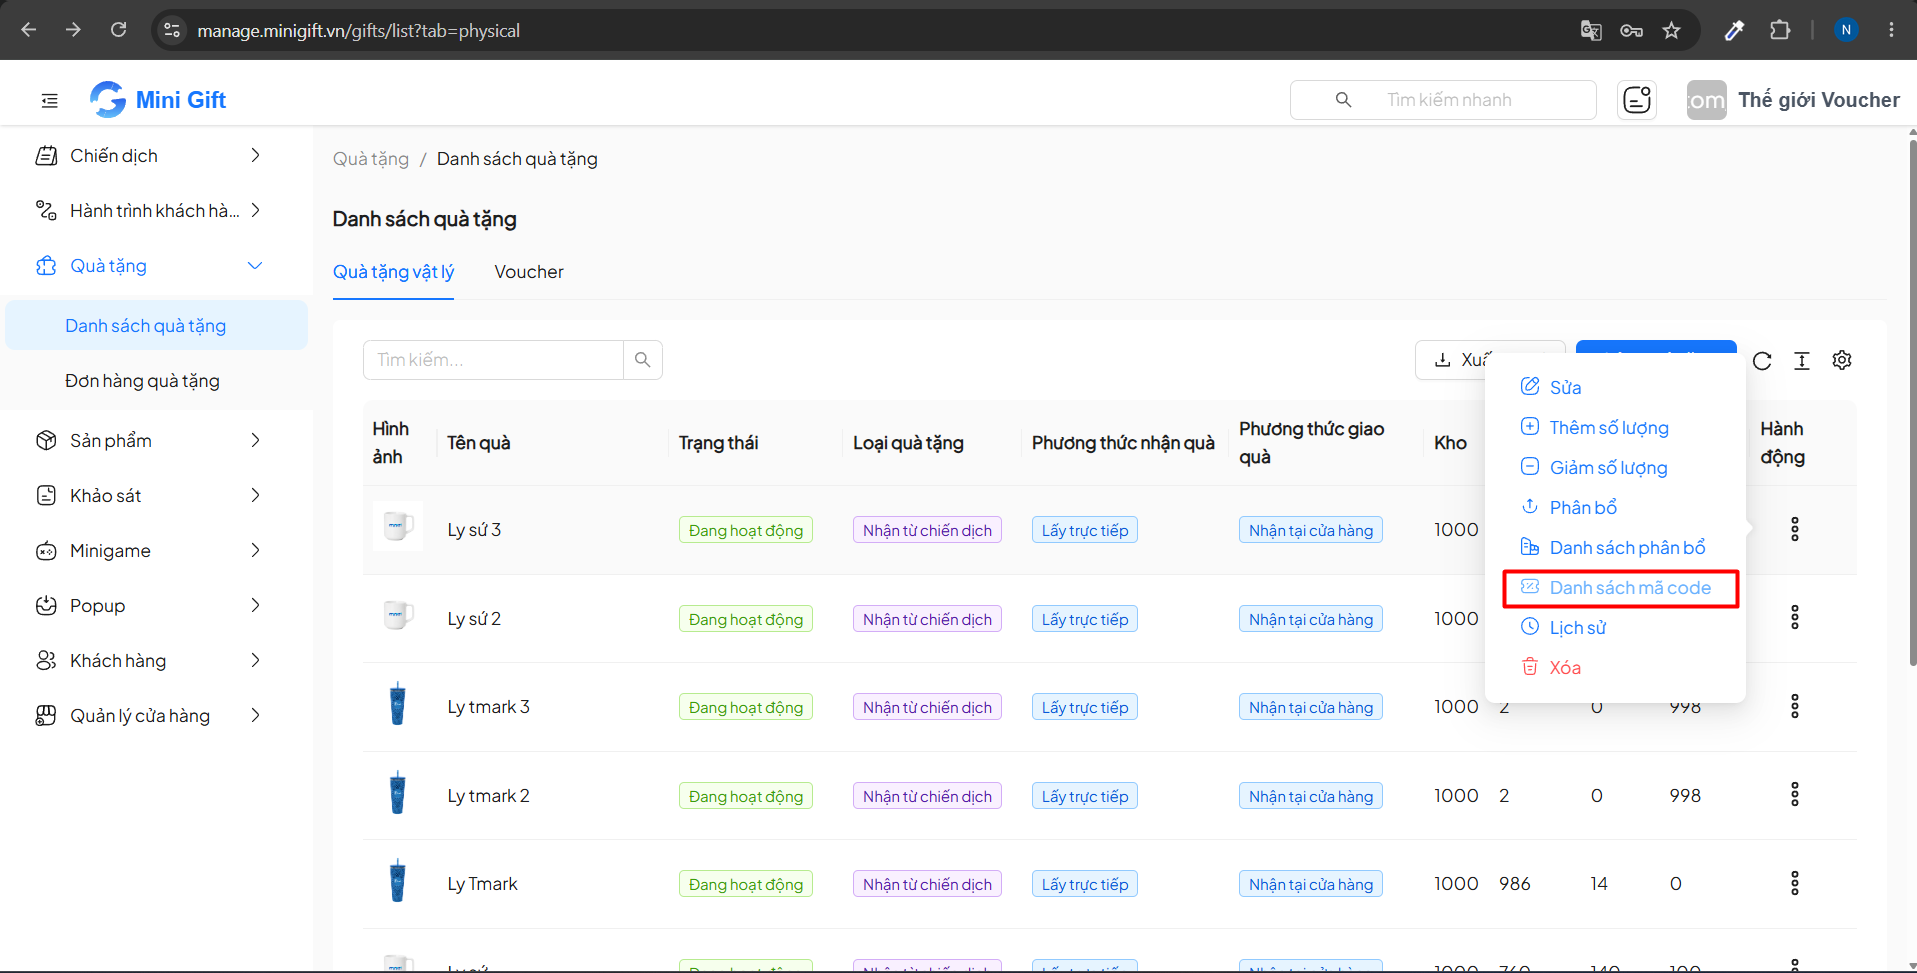Click the Quà tặng breadcrumb link
1917x973 pixels.
click(371, 159)
